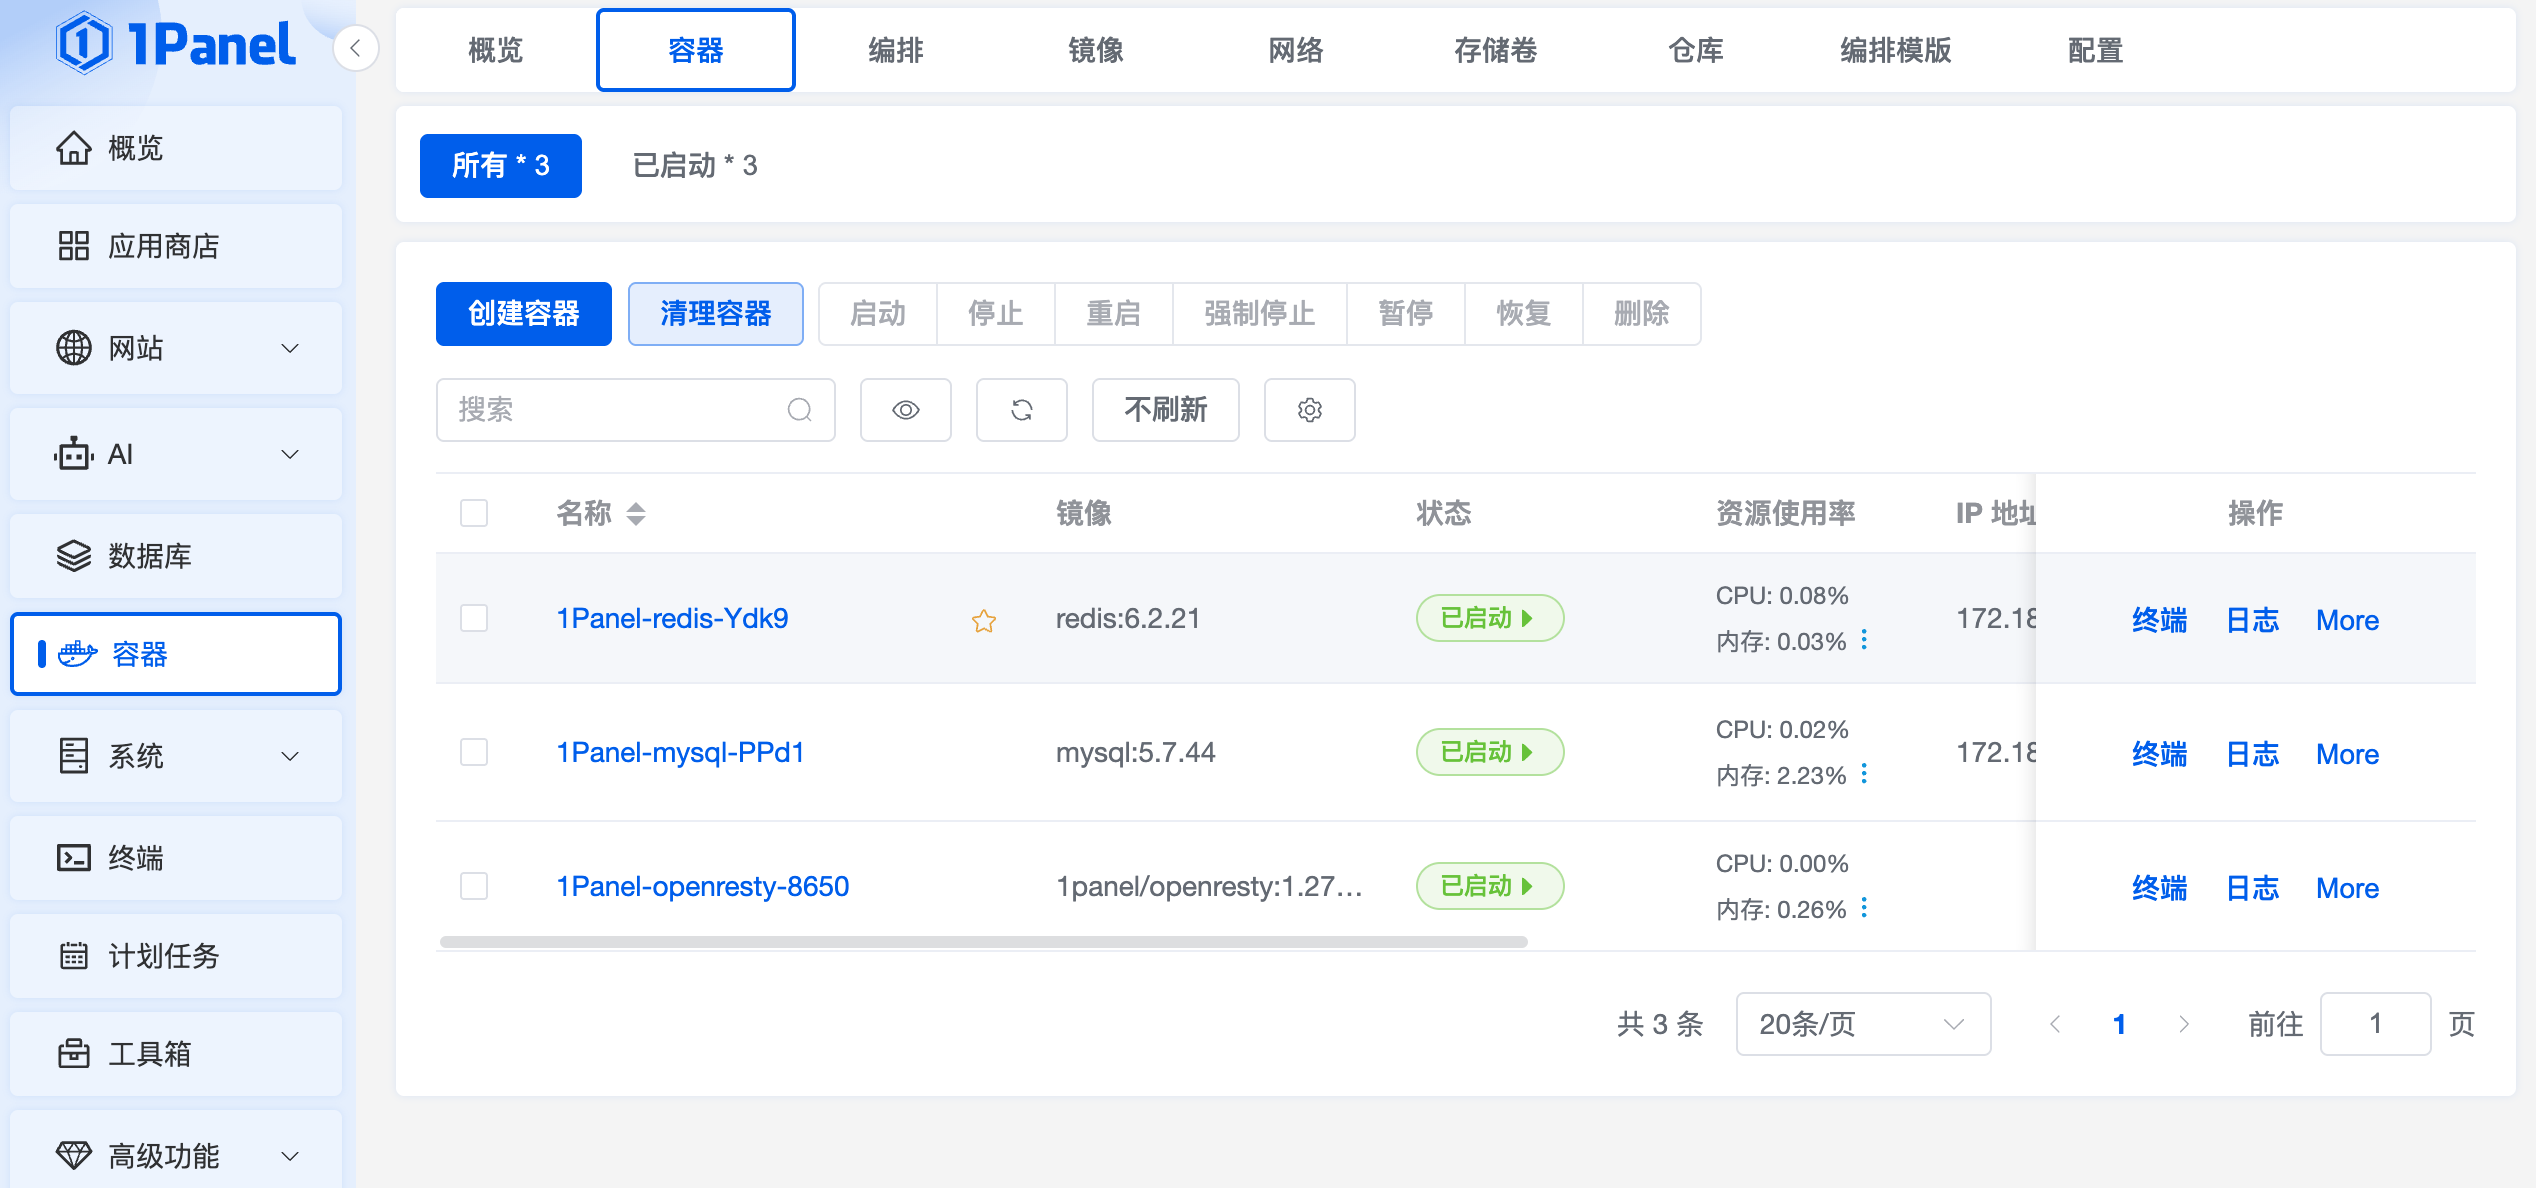This screenshot has width=2536, height=1188.
Task: Select all containers via header checkbox
Action: (x=474, y=513)
